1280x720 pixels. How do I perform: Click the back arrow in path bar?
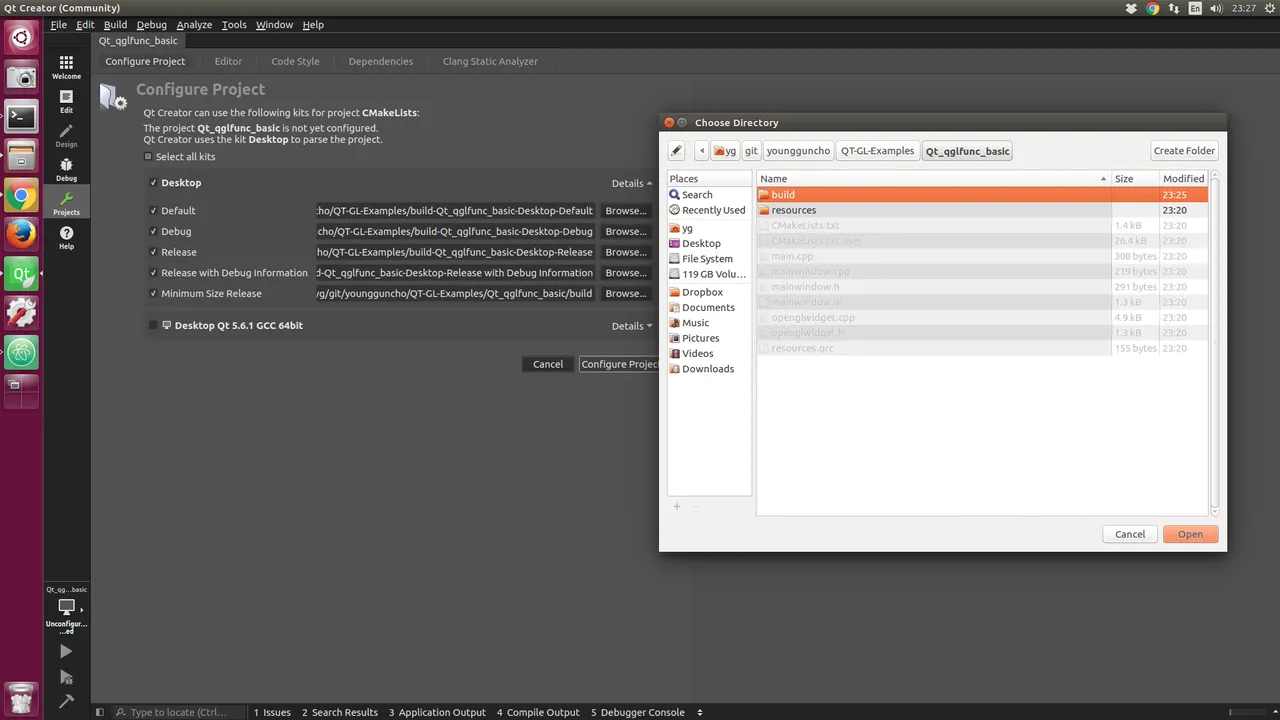click(702, 151)
